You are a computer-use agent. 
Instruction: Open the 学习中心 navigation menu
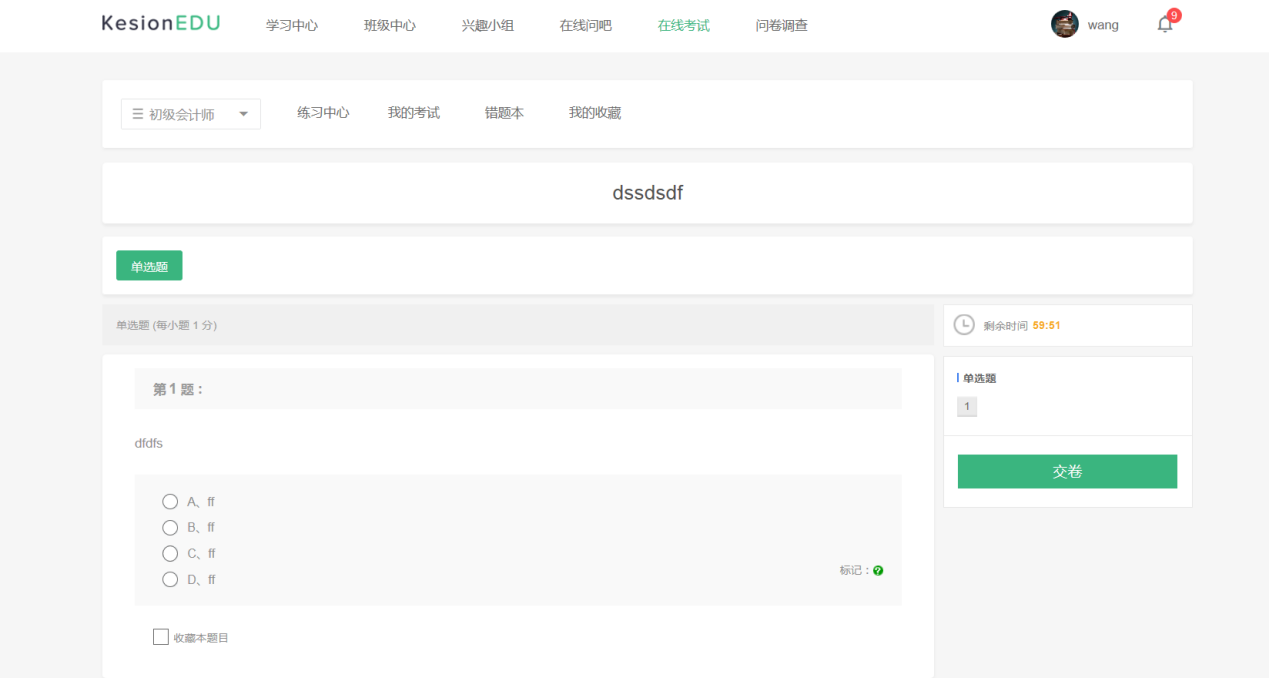(292, 26)
